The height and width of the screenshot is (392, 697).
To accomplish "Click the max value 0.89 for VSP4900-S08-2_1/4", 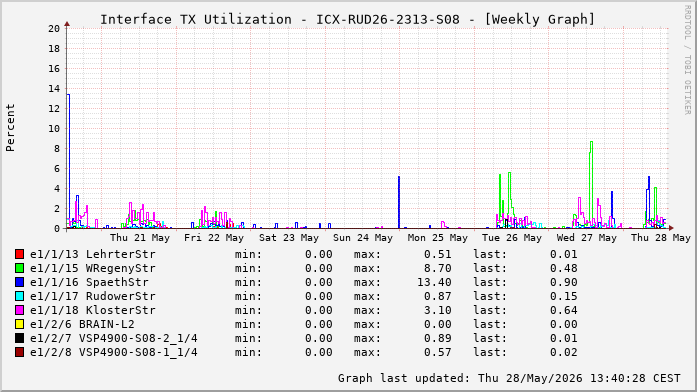I will click(438, 338).
